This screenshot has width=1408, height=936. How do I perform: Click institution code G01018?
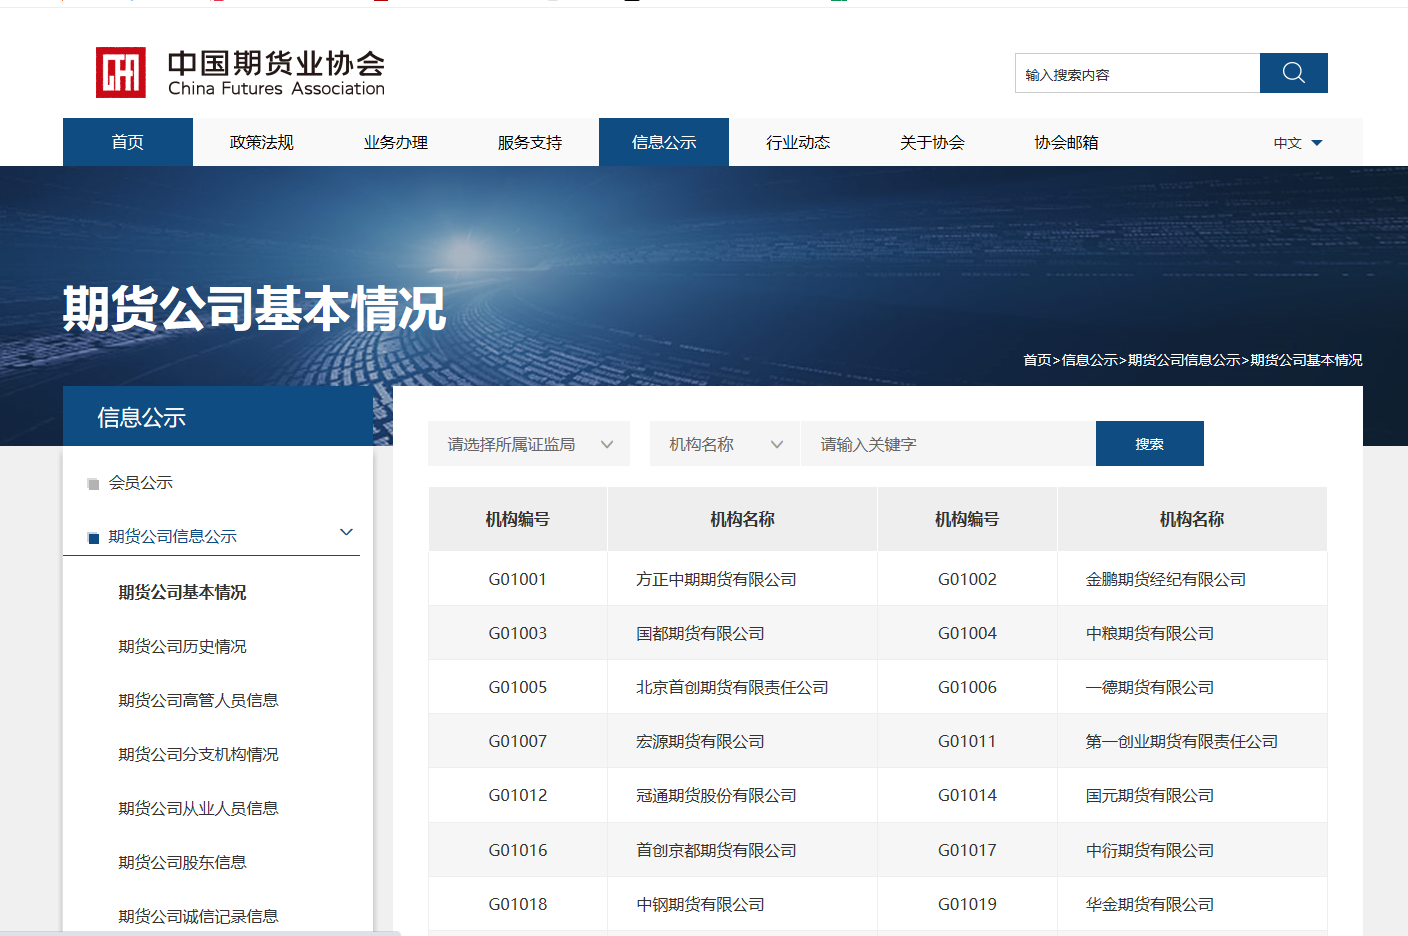(518, 904)
